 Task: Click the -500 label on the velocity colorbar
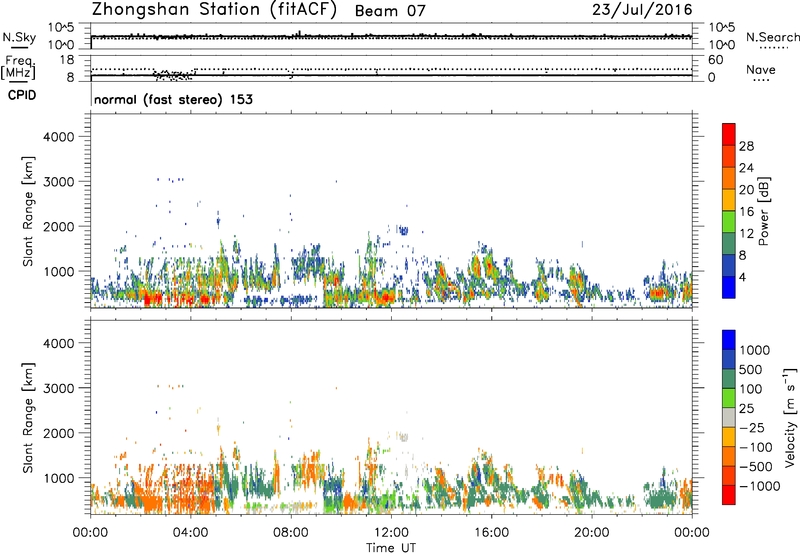coord(755,466)
